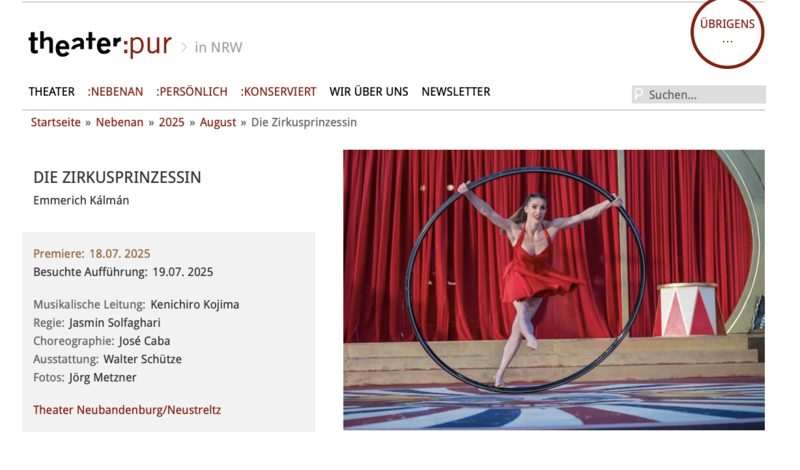Click the Die Zirkusprinzessin breadcrumb entry
This screenshot has height=470, width=800.
tap(304, 122)
